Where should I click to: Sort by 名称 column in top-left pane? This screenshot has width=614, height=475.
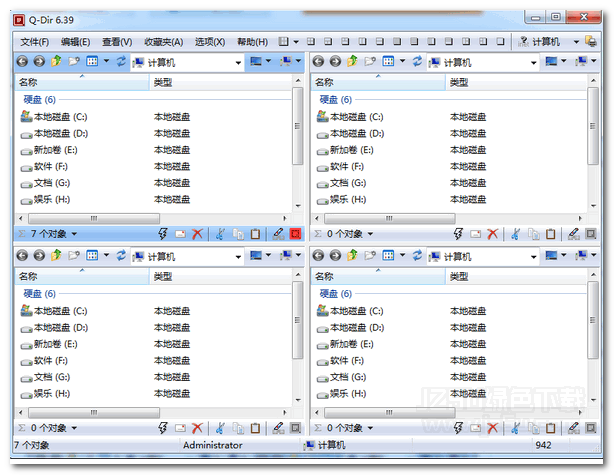82,82
